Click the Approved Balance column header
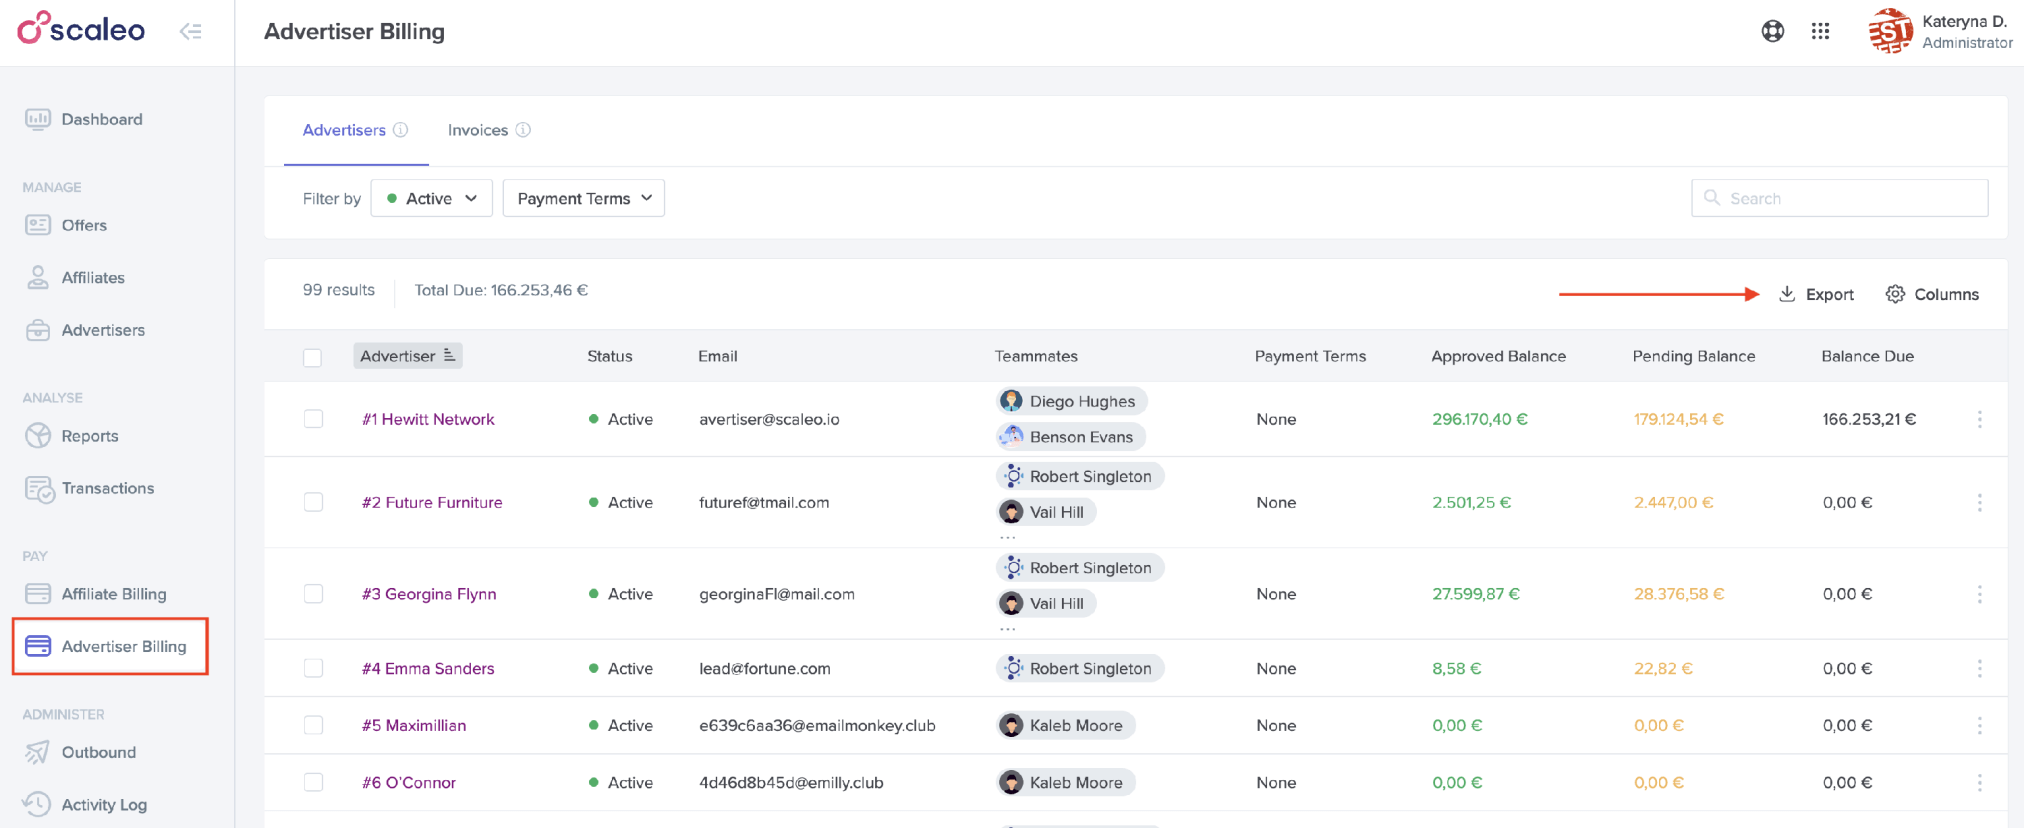Image resolution: width=2024 pixels, height=828 pixels. pyautogui.click(x=1498, y=356)
